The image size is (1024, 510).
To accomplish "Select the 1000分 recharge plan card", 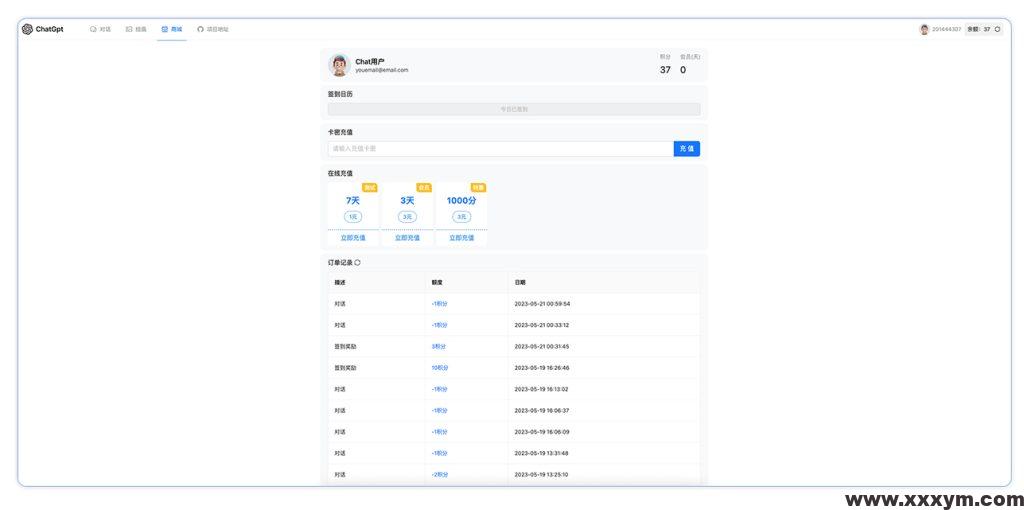I will [461, 207].
